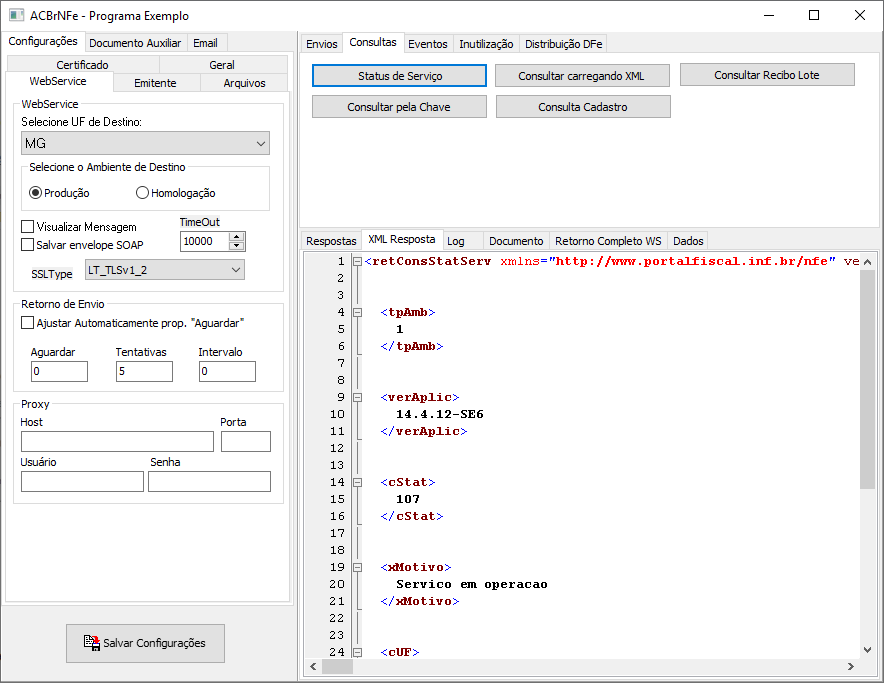884x683 pixels.
Task: Enable the Salvar envelope SOAP checkbox
Action: point(27,245)
